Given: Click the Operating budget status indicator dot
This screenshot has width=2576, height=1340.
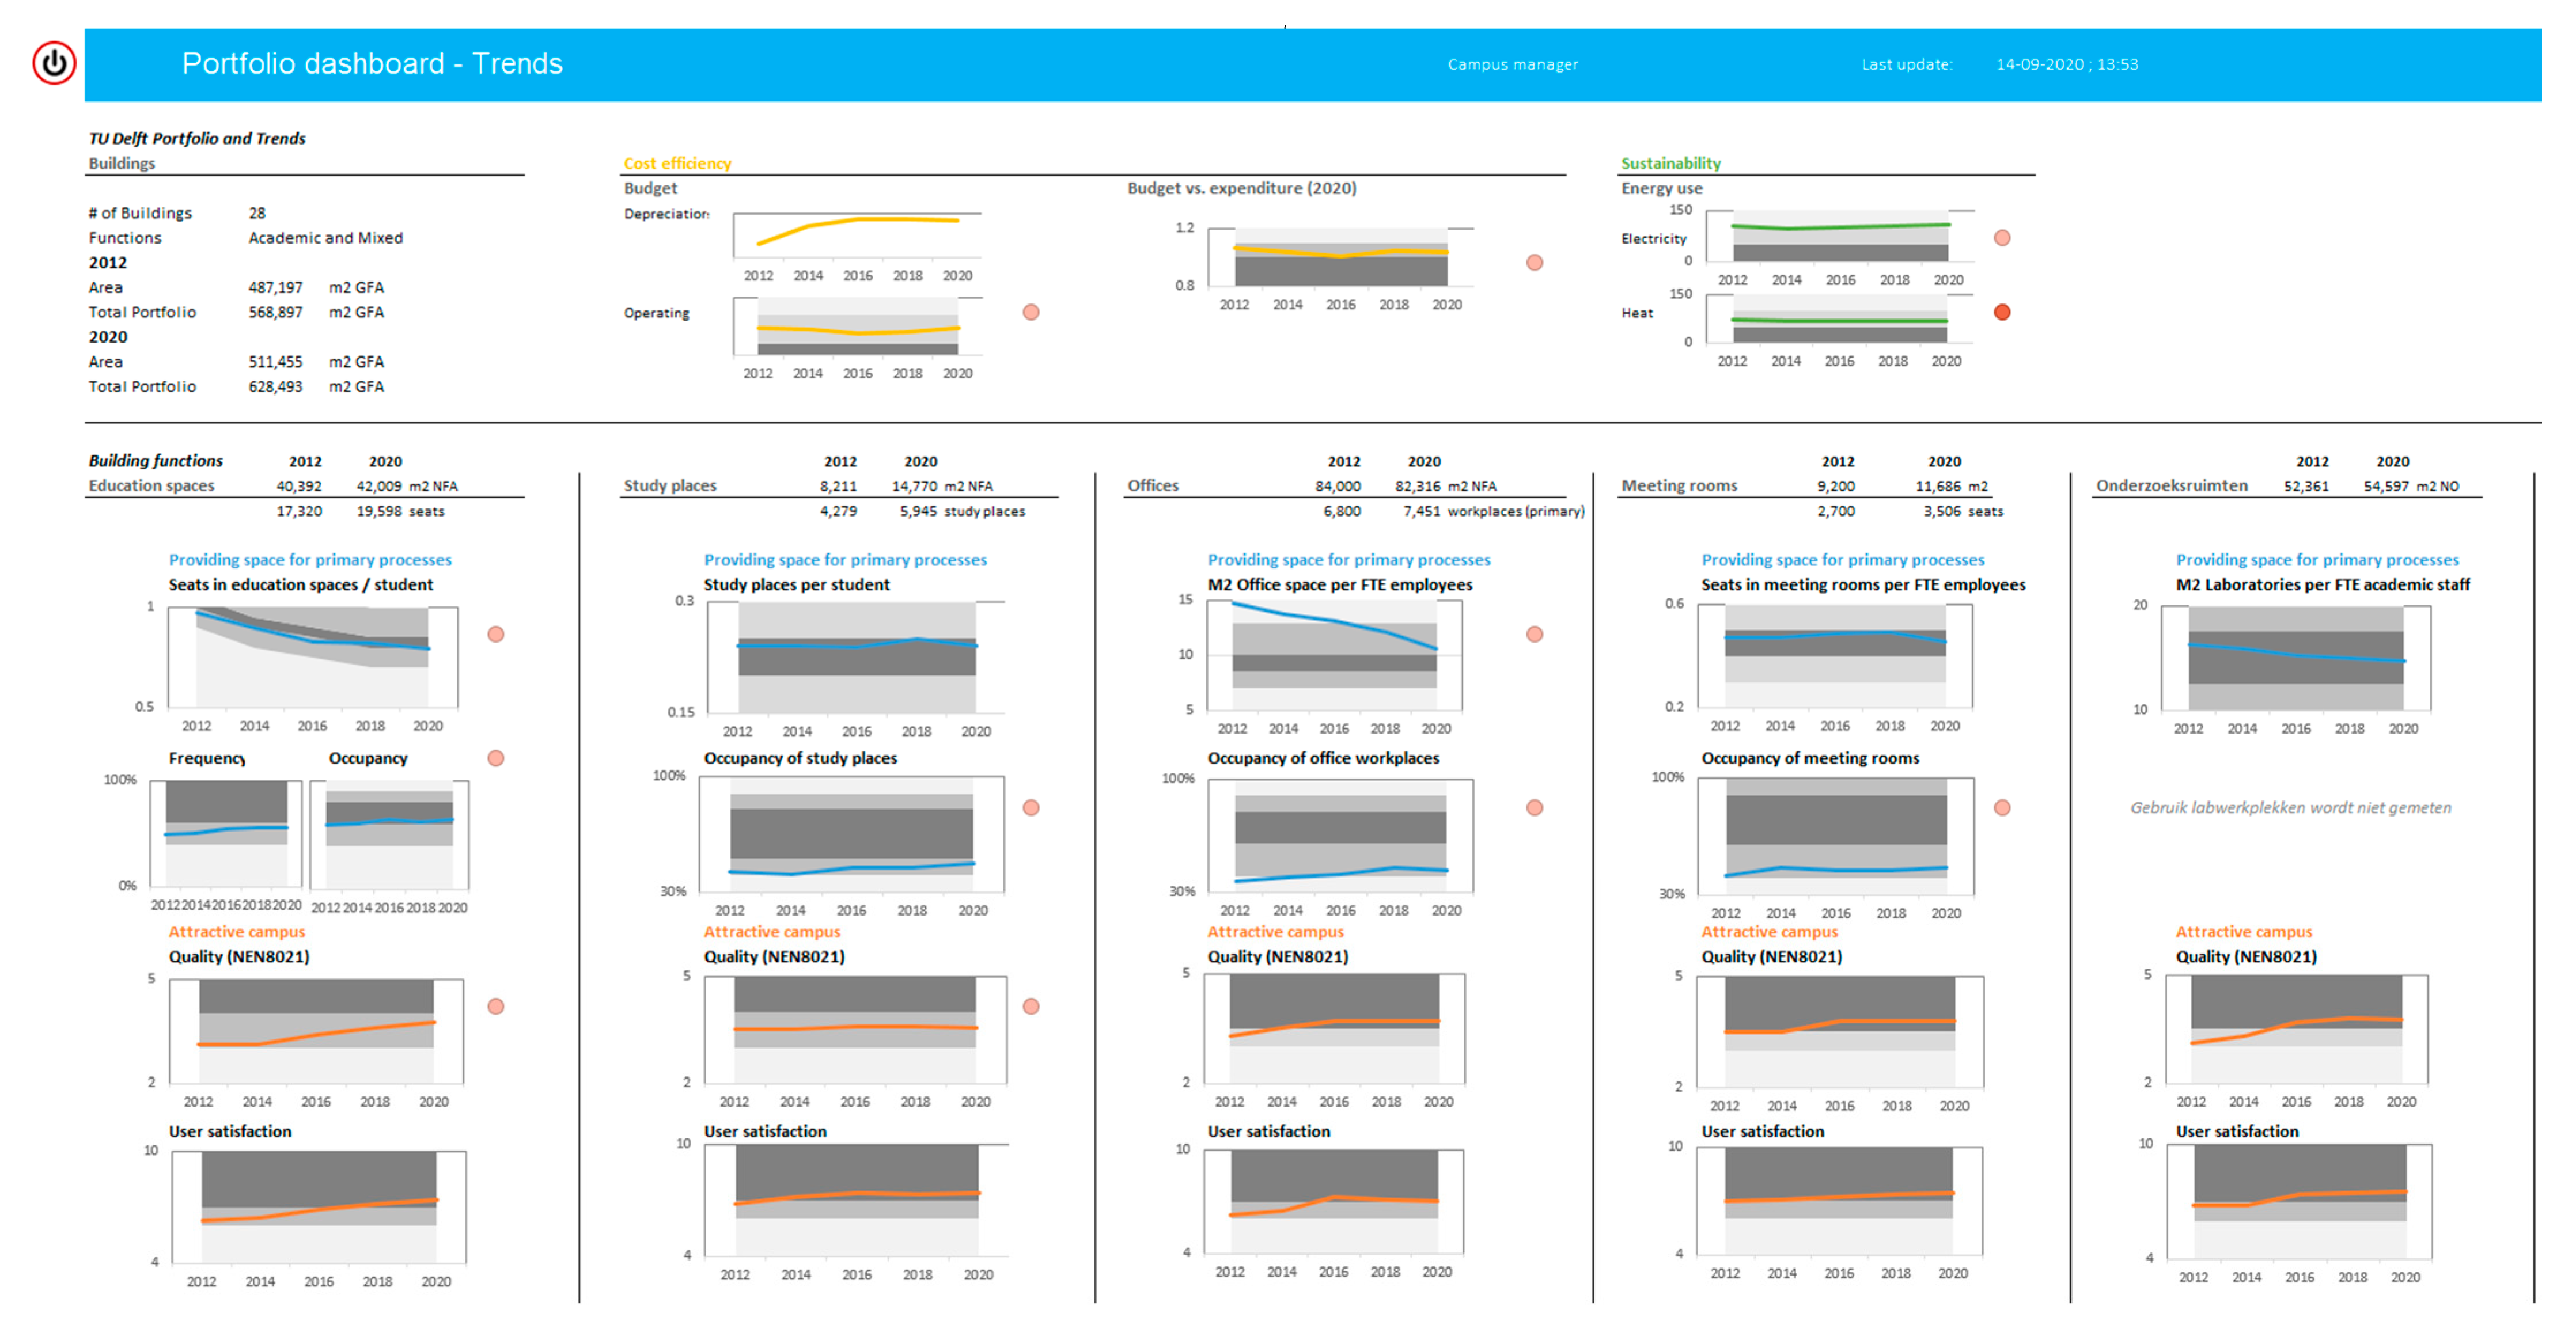Looking at the screenshot, I should point(1031,312).
